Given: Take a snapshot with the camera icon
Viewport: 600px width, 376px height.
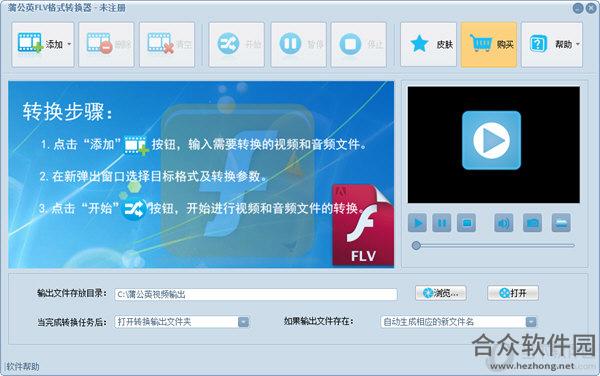Looking at the screenshot, I should click(532, 223).
